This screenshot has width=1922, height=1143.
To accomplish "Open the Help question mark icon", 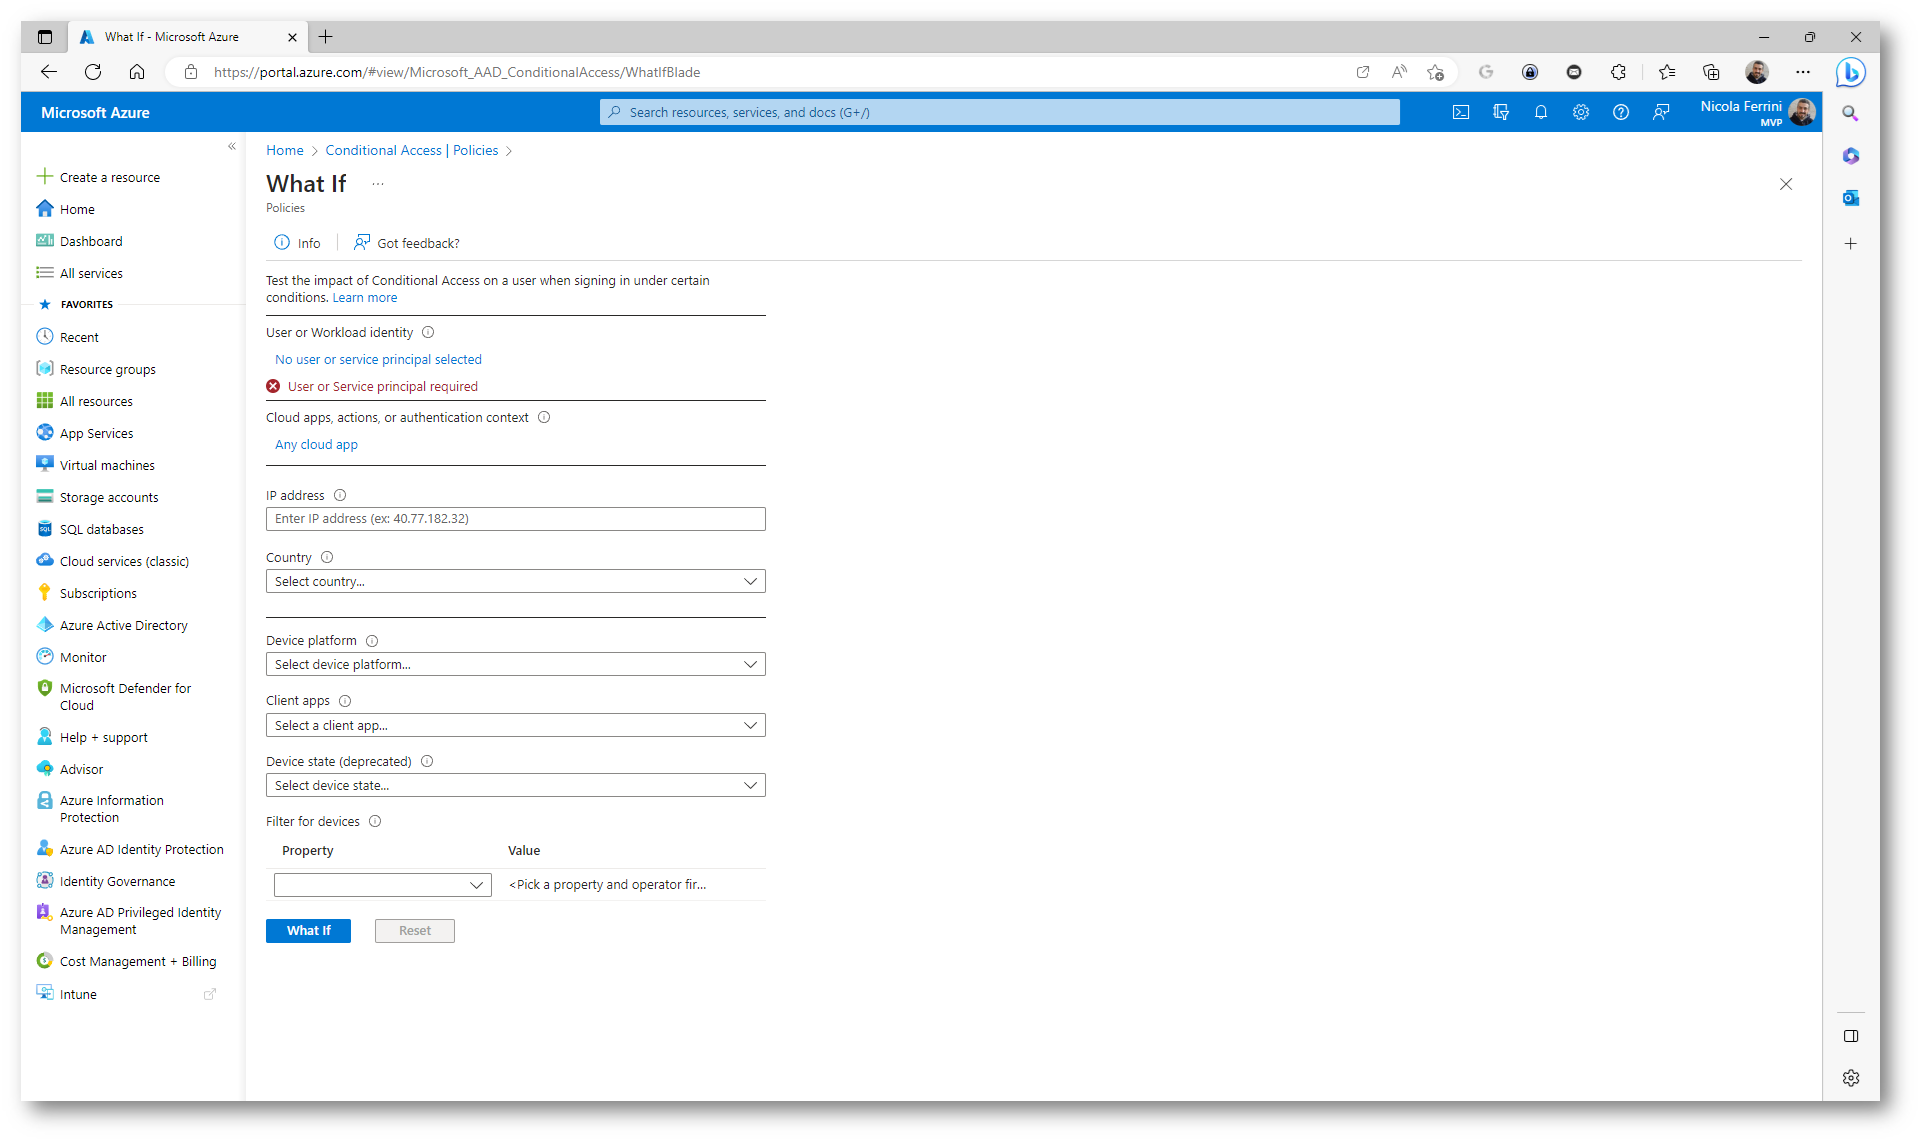I will coord(1621,112).
